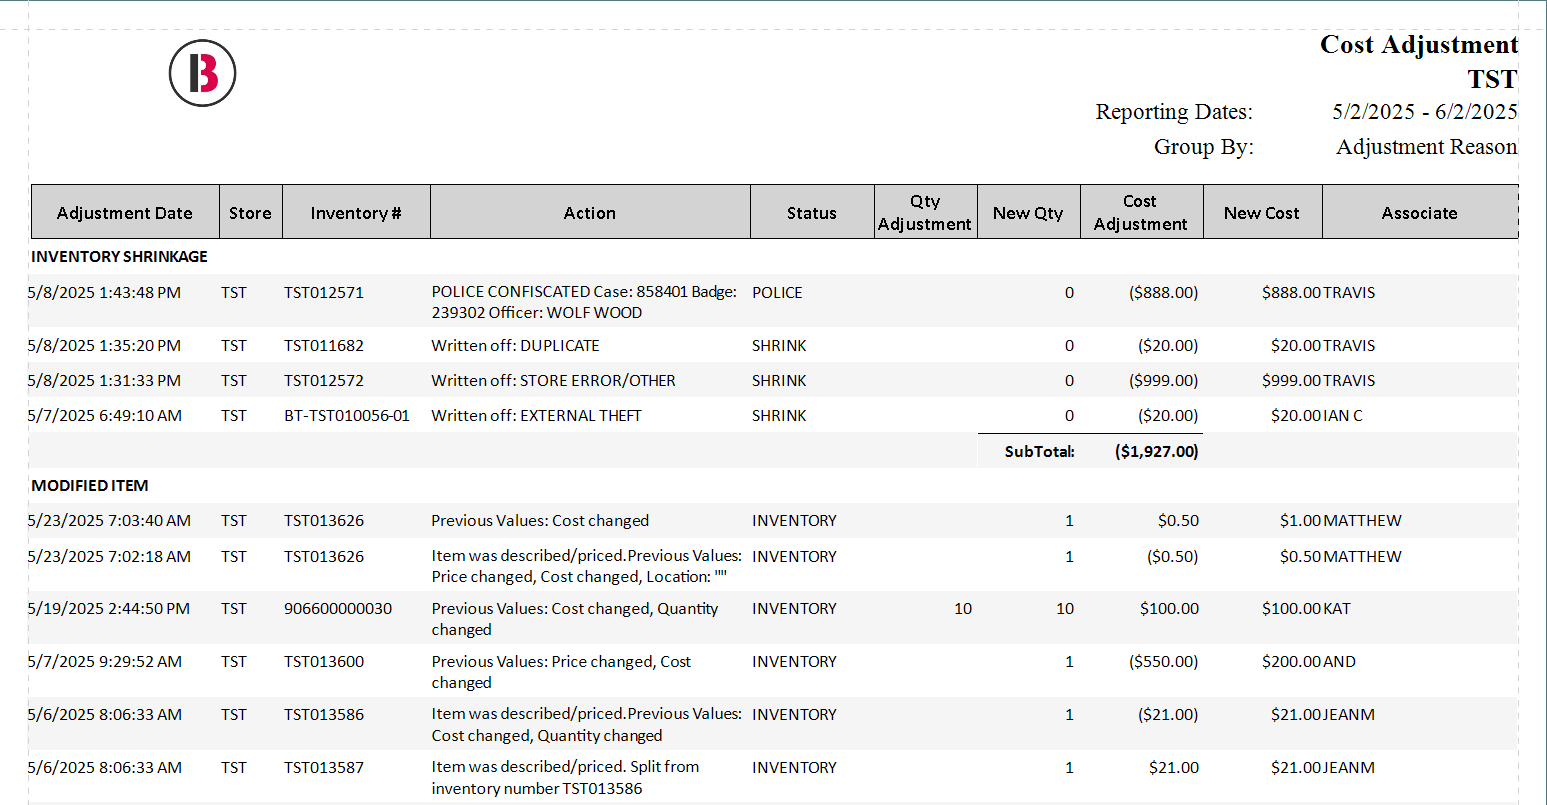Click the Split from inventory number action
The image size is (1547, 805).
[565, 777]
